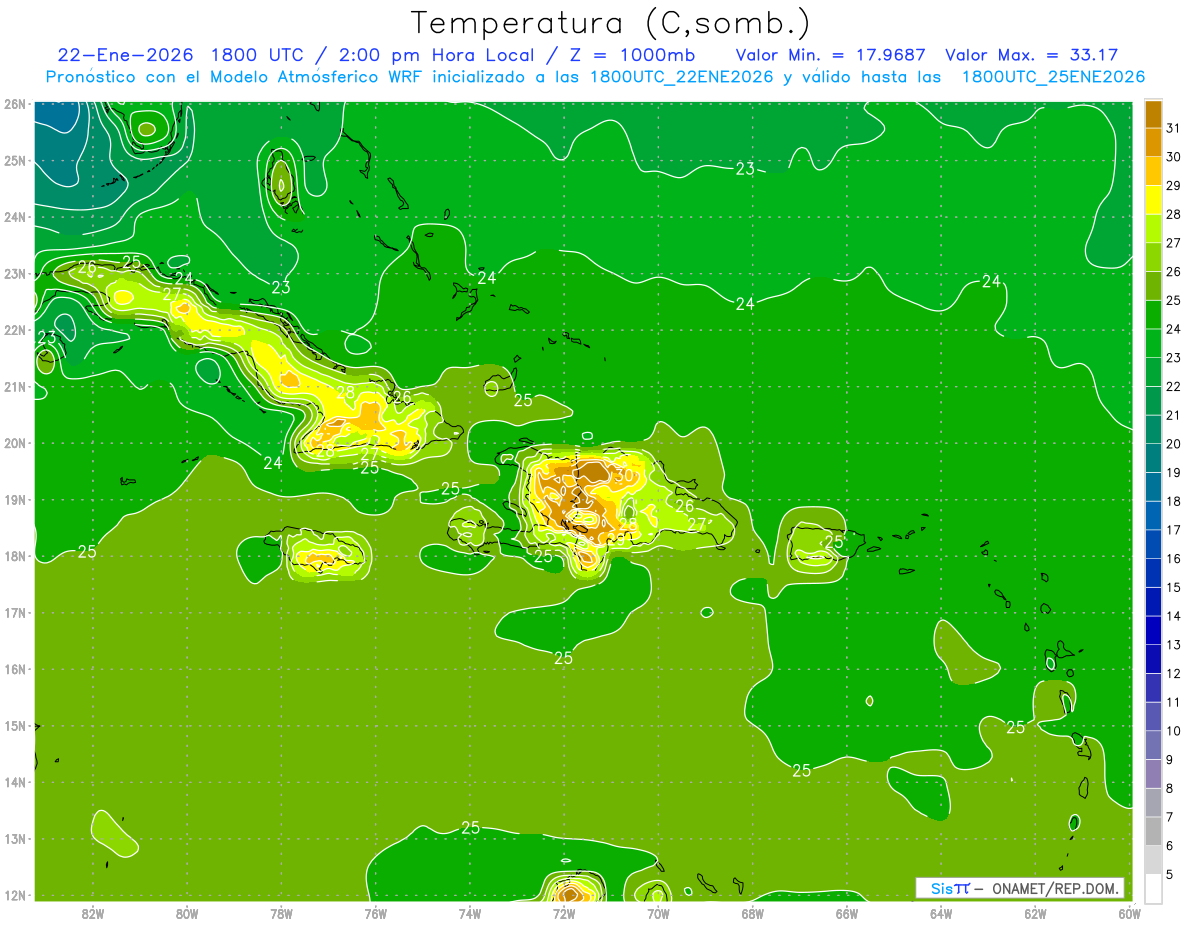Click the legend swatch between 24 and 25

pyautogui.click(x=1153, y=315)
